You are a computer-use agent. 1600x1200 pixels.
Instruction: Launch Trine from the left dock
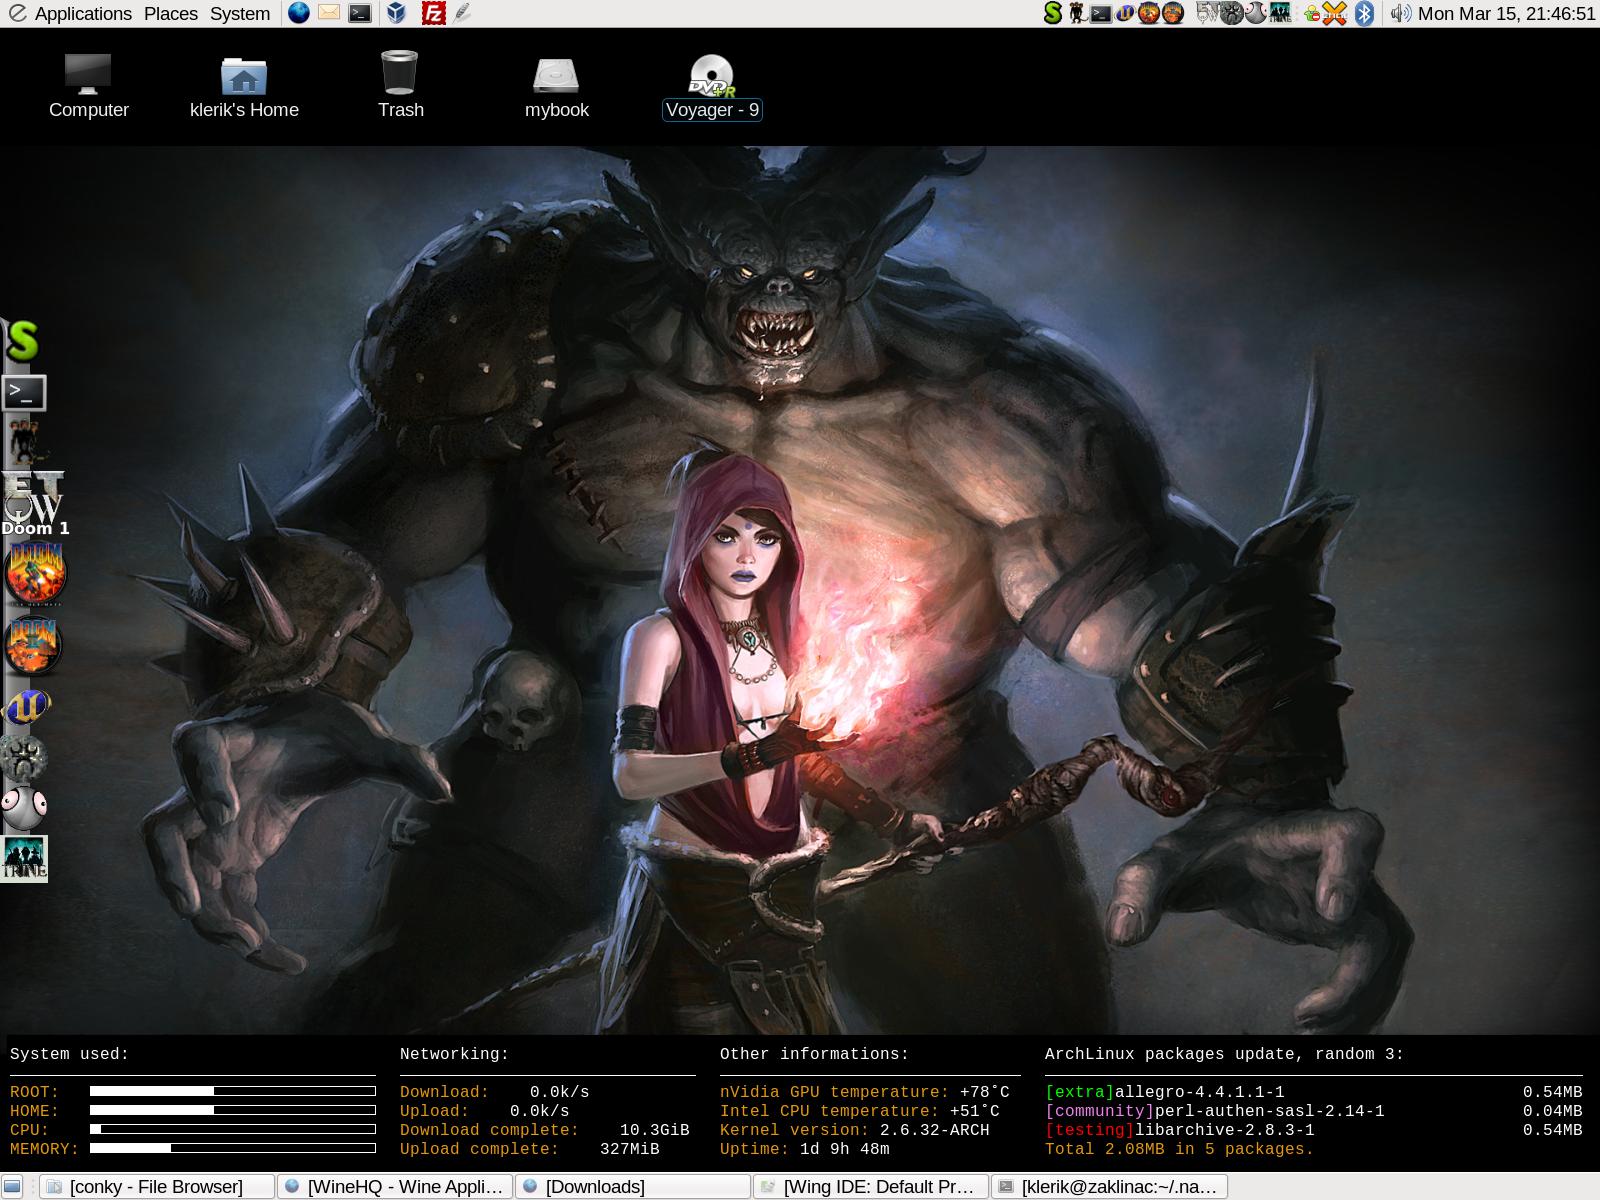click(24, 858)
